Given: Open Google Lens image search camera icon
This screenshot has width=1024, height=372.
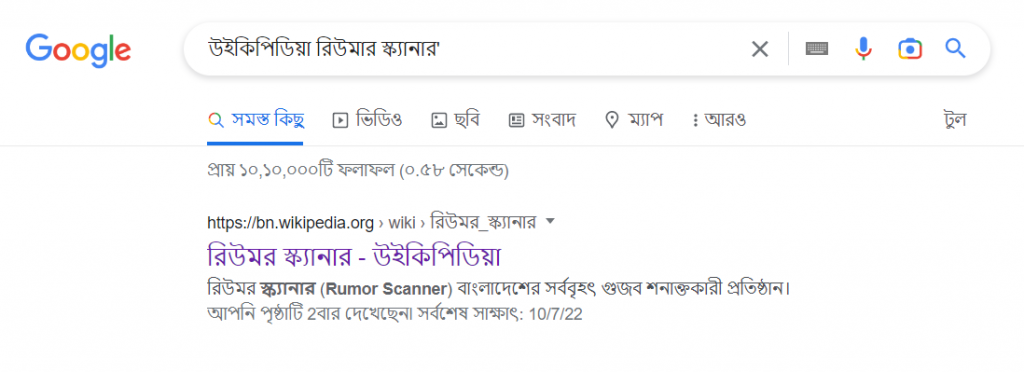Looking at the screenshot, I should pos(910,49).
